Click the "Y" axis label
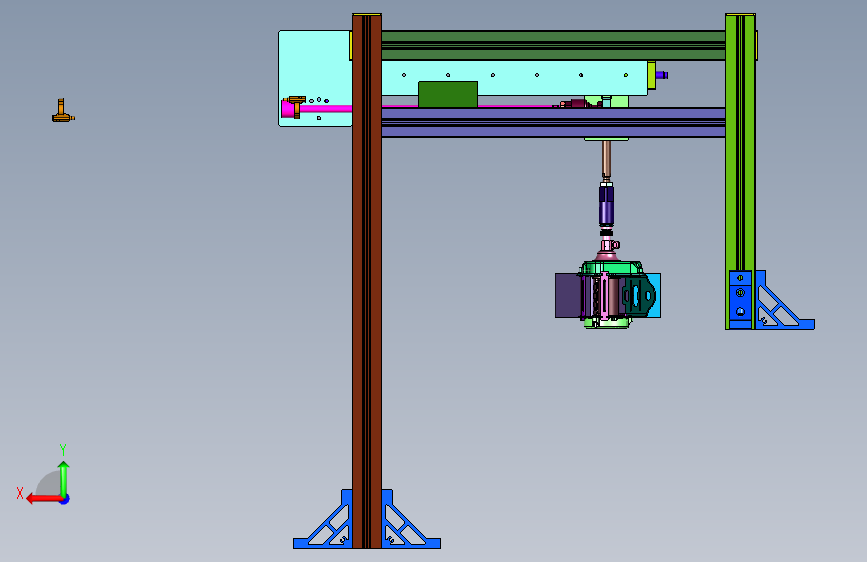867x562 pixels. coord(63,450)
